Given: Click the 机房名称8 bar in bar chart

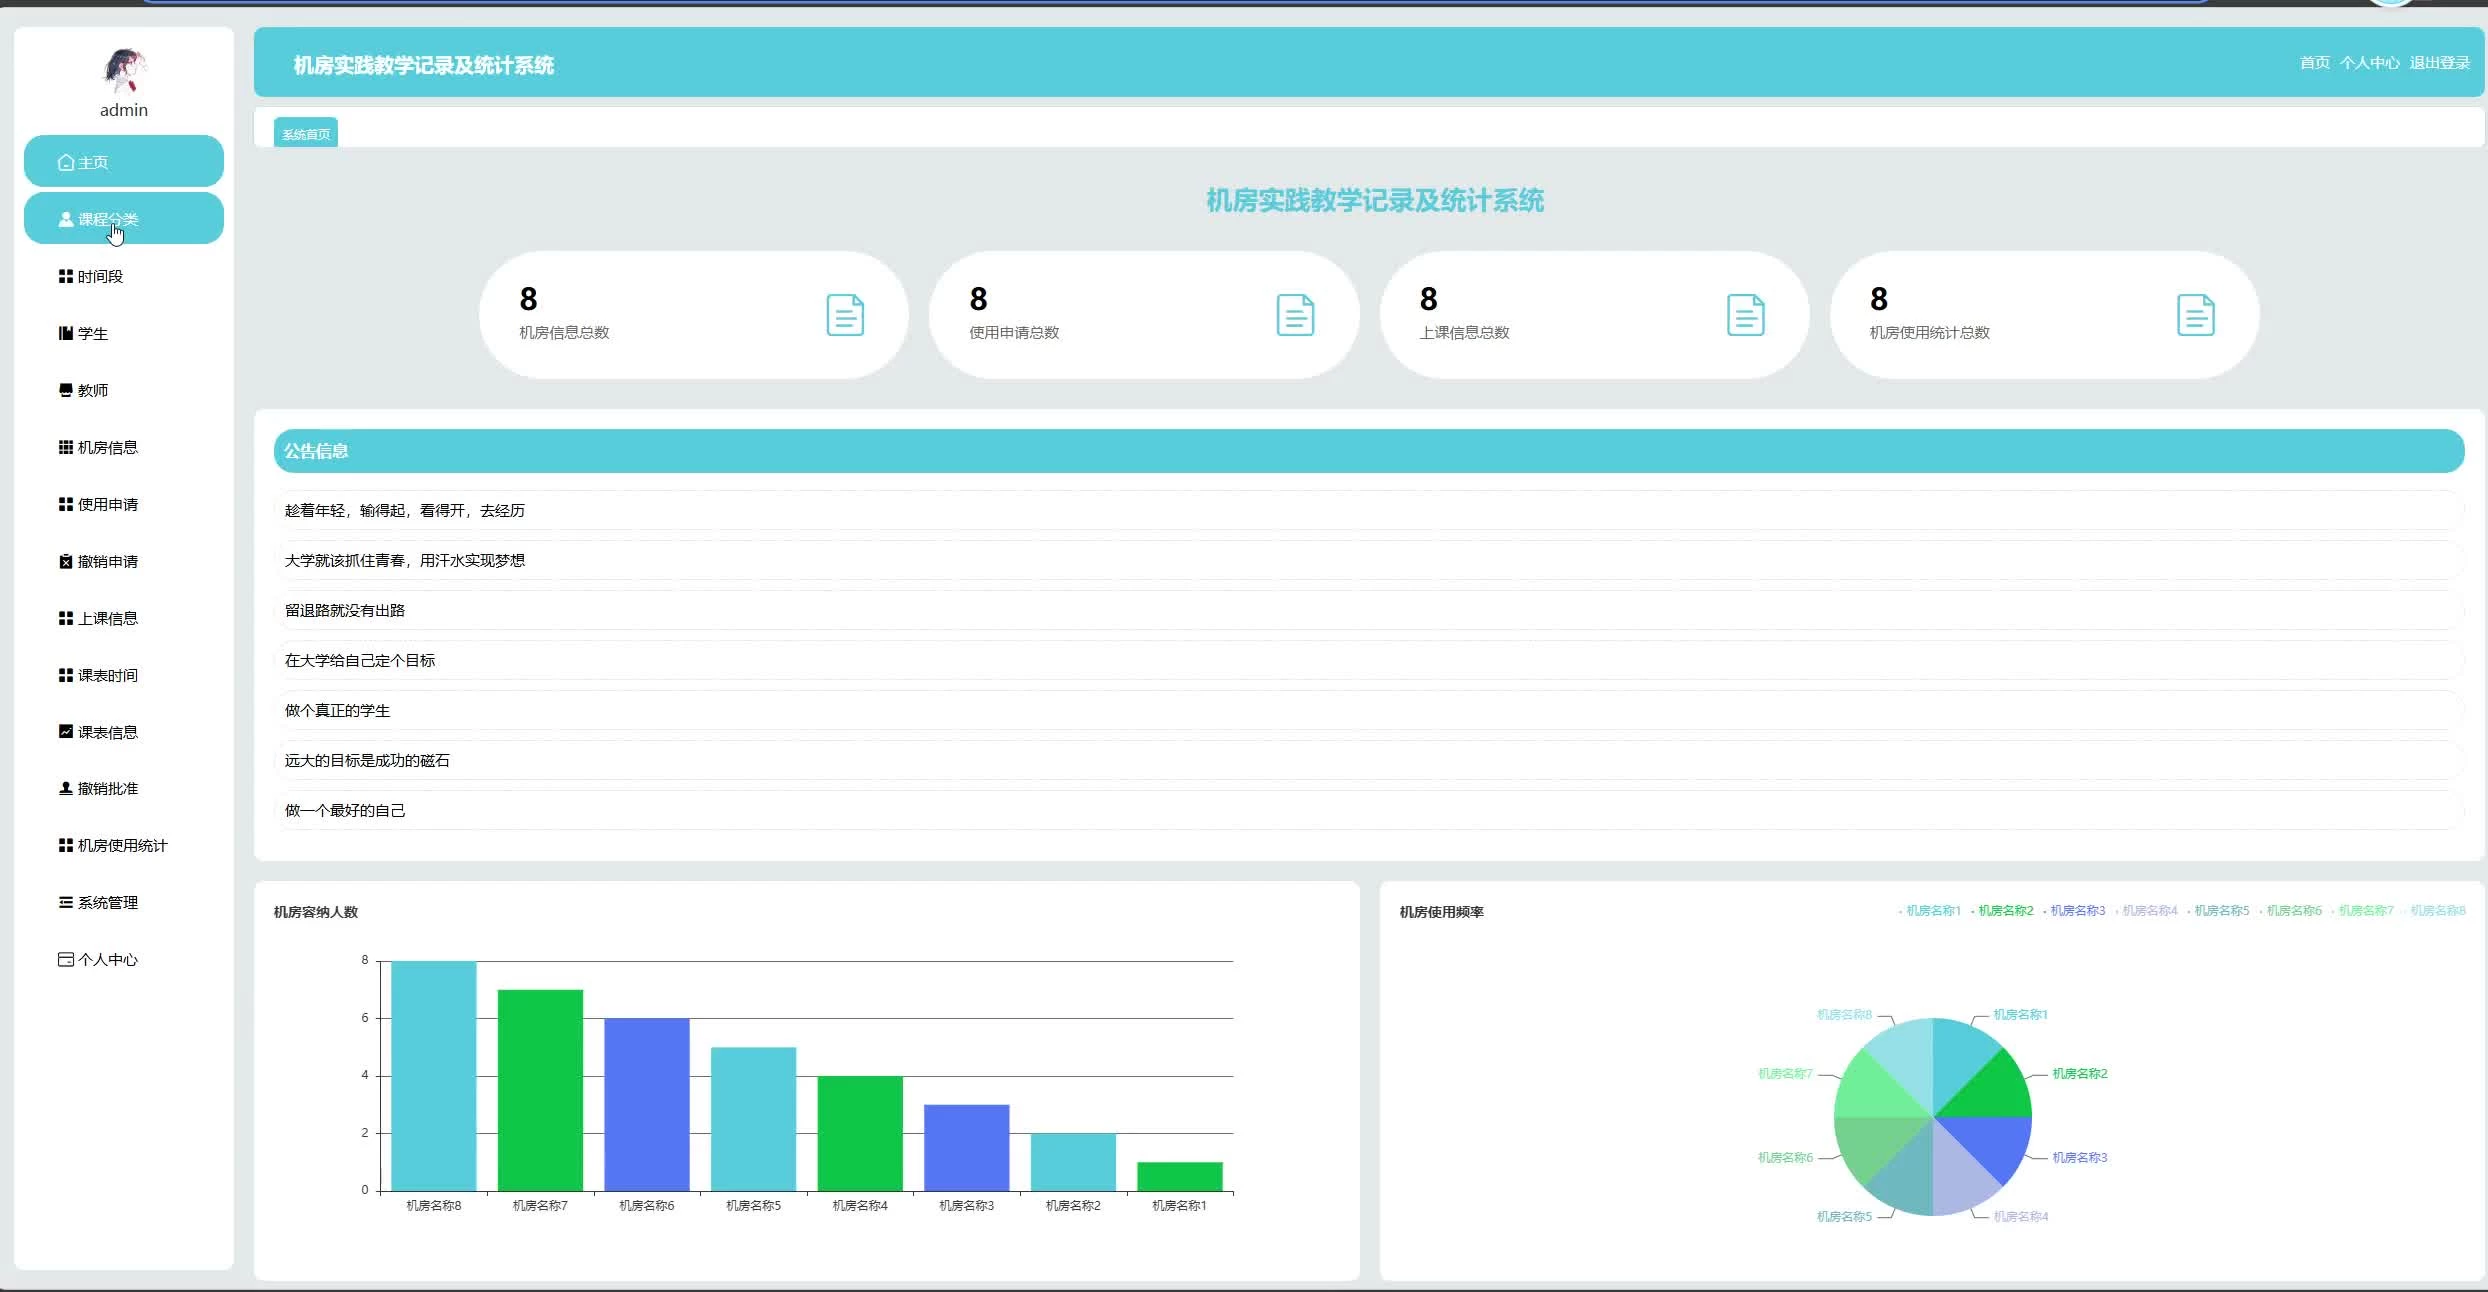Looking at the screenshot, I should (433, 1075).
